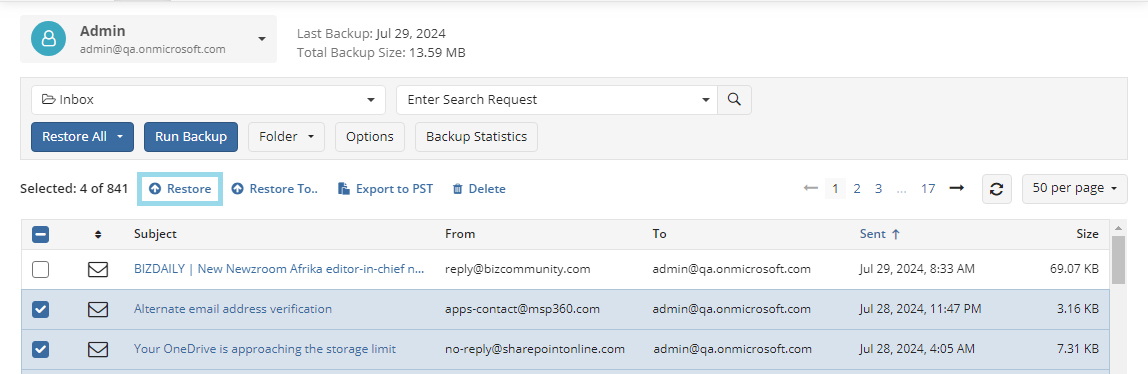
Task: Click the refresh list icon
Action: pos(996,189)
